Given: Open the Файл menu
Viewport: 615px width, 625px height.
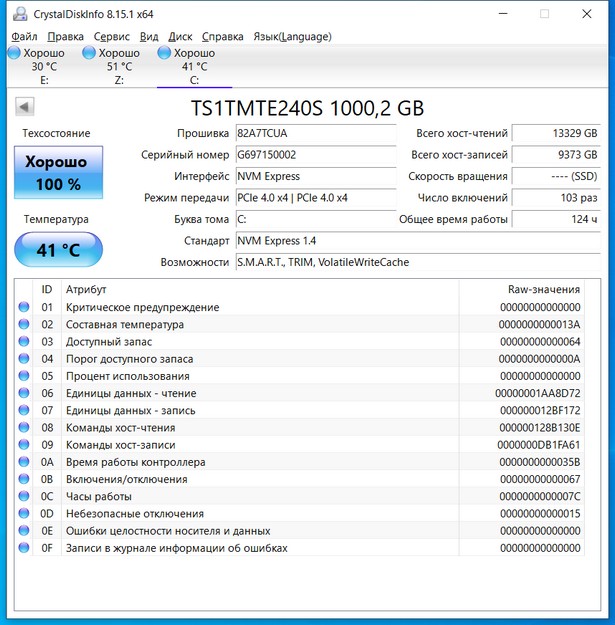Looking at the screenshot, I should (x=24, y=37).
